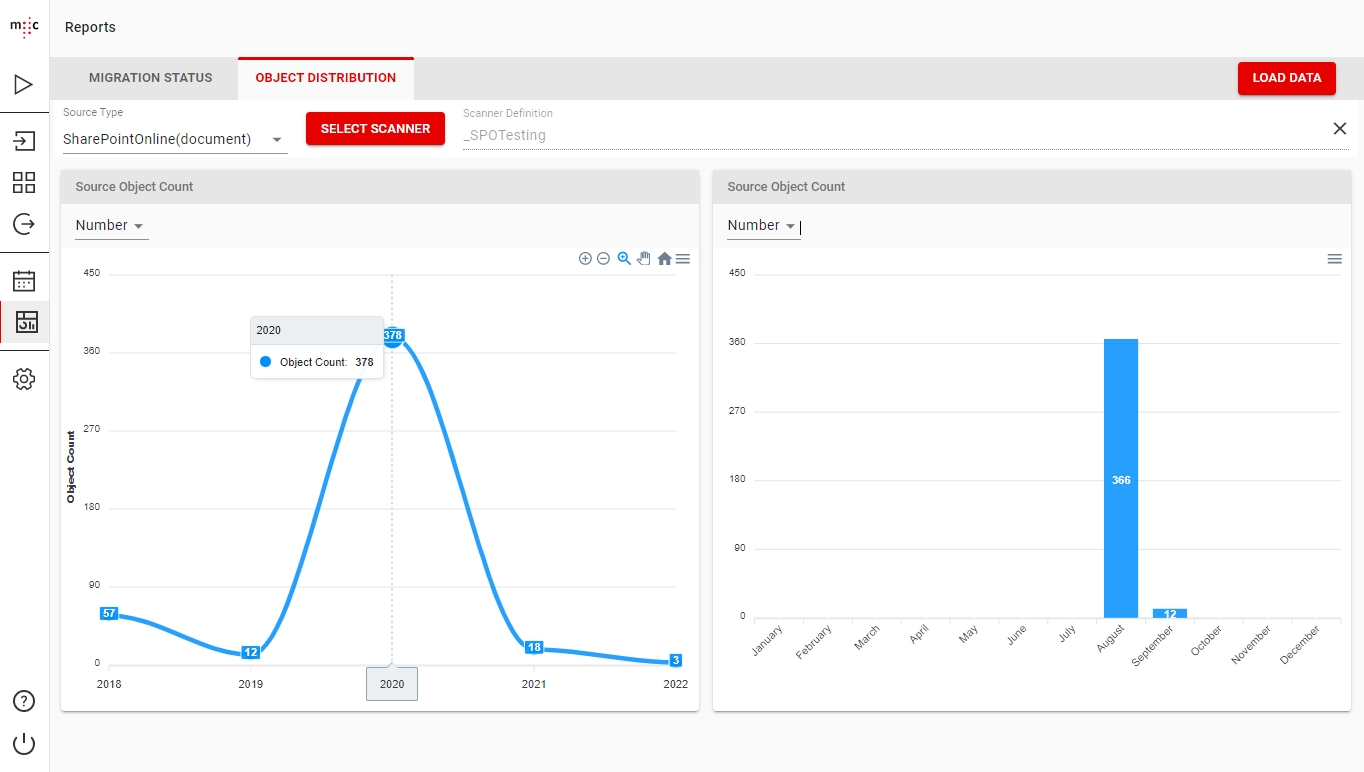Image resolution: width=1364 pixels, height=772 pixels.
Task: Open Number dropdown in left chart panel
Action: tap(111, 226)
